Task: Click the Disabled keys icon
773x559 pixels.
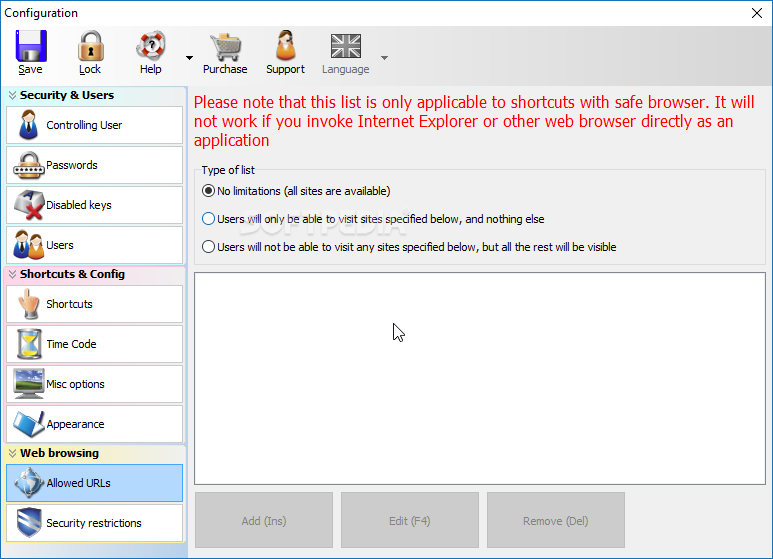Action: 29,205
